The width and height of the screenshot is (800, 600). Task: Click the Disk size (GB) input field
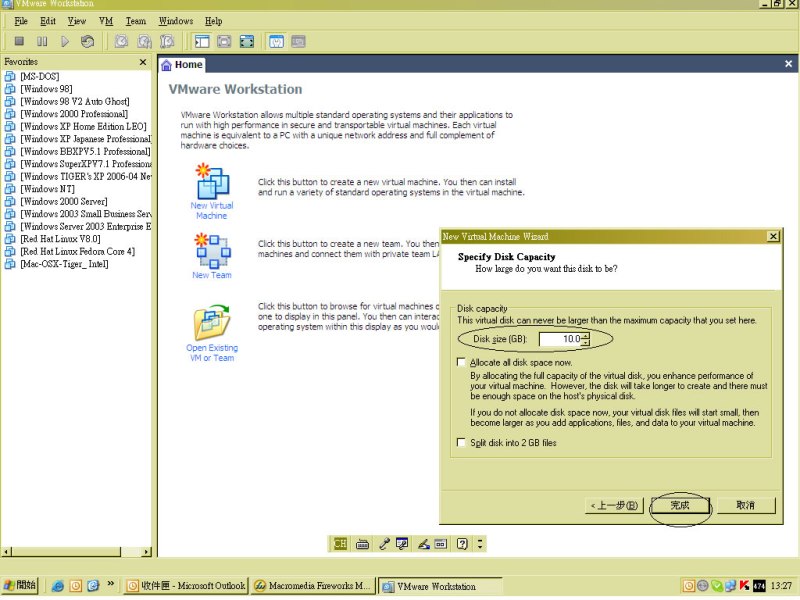(561, 339)
